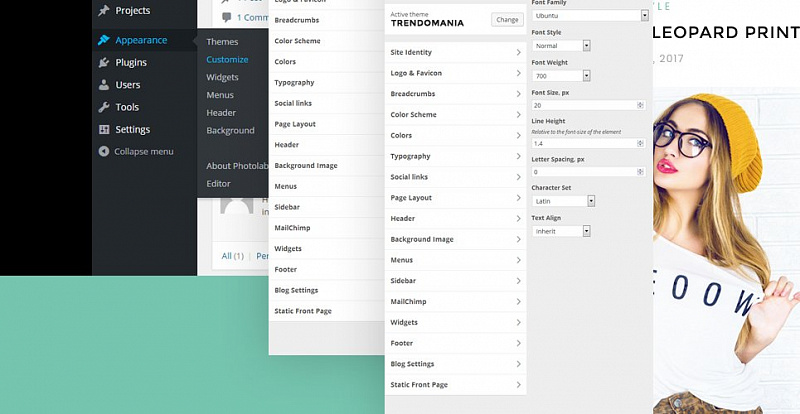Click the LEOPARD PRINT post title
Viewport: 800px width, 414px height.
[726, 32]
